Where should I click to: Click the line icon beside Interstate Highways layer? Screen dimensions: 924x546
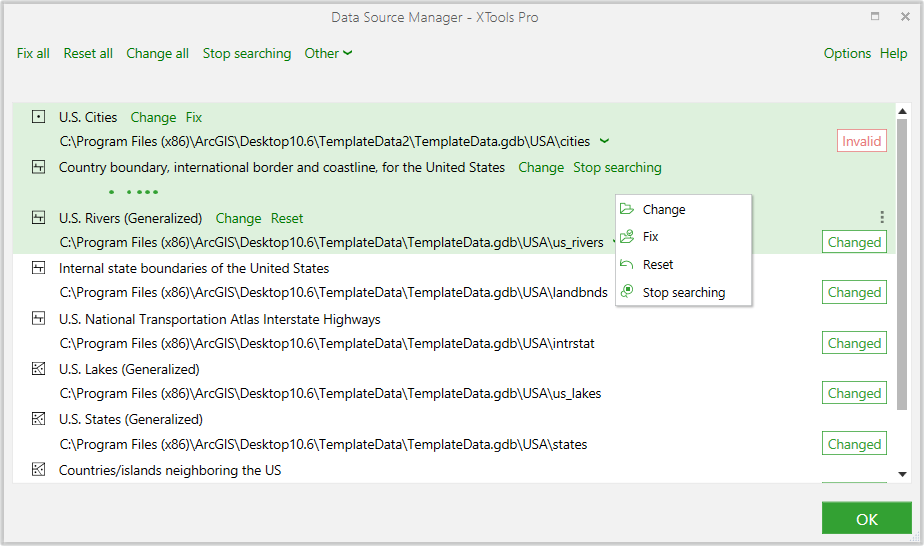point(38,319)
